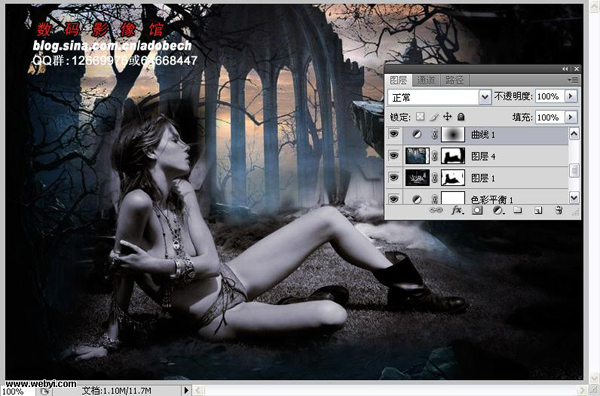Switch to the 通道 (Channels) tab

[x=426, y=80]
